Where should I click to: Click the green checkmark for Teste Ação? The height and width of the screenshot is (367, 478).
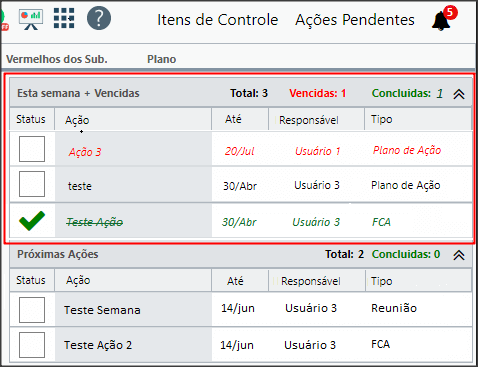click(x=32, y=220)
